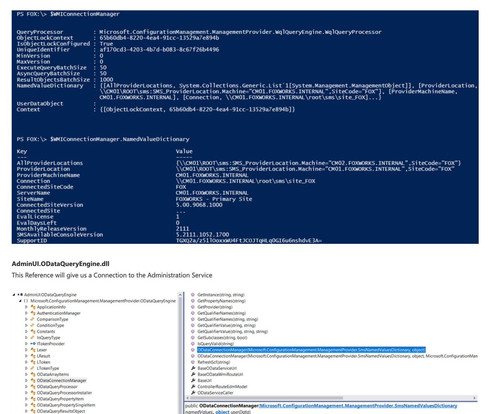Screen dimensions: 500x414
Task: Click the ODataArrayItems class icon
Action: 33,374
